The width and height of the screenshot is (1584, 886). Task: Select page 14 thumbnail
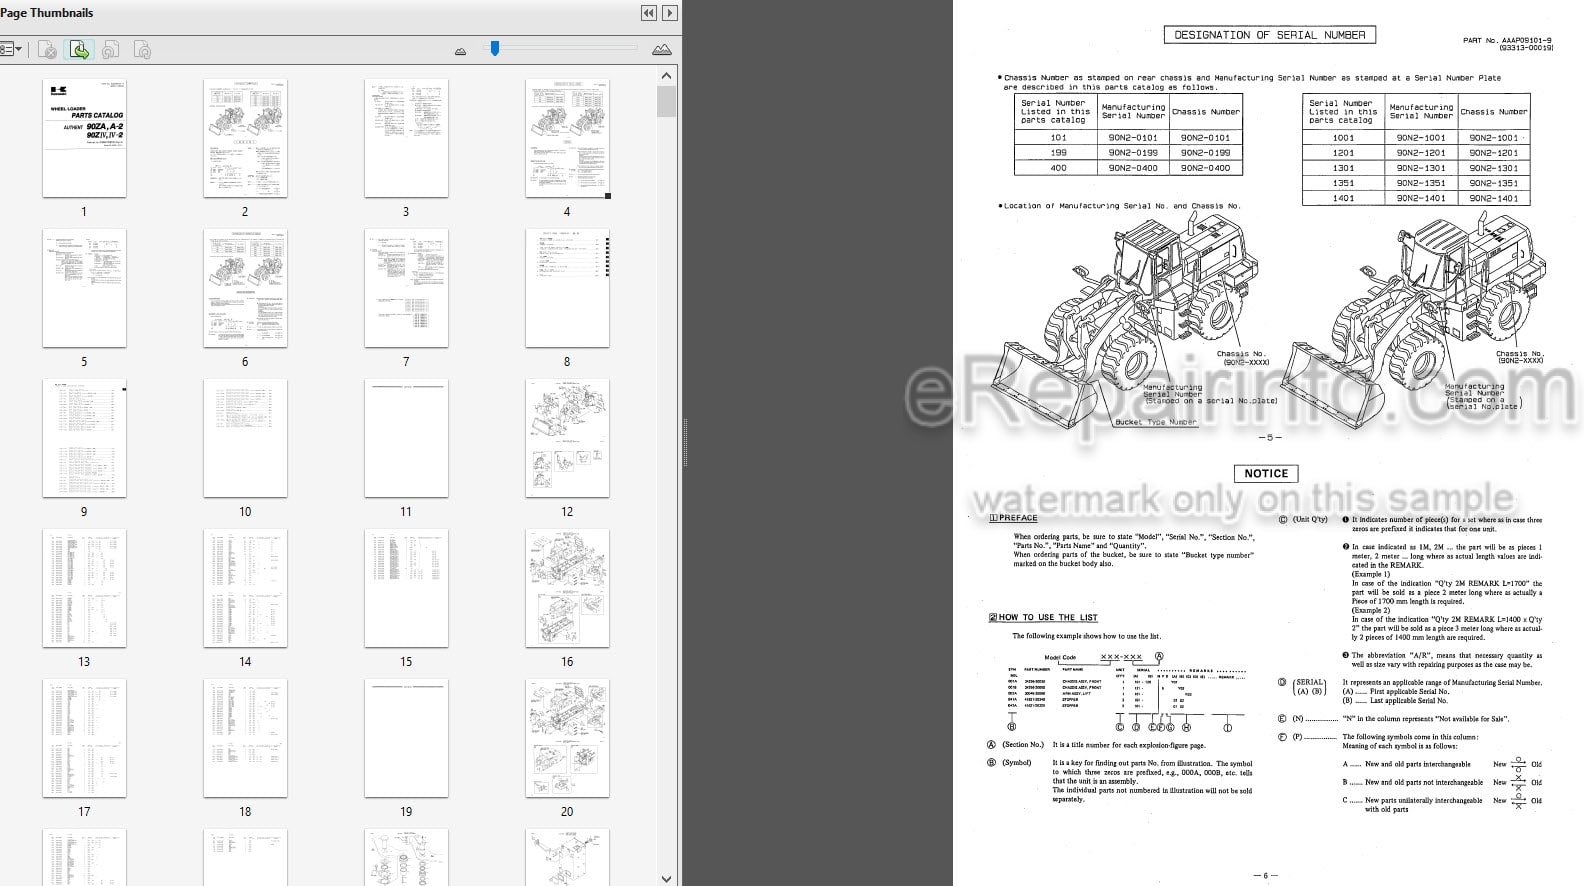point(245,588)
